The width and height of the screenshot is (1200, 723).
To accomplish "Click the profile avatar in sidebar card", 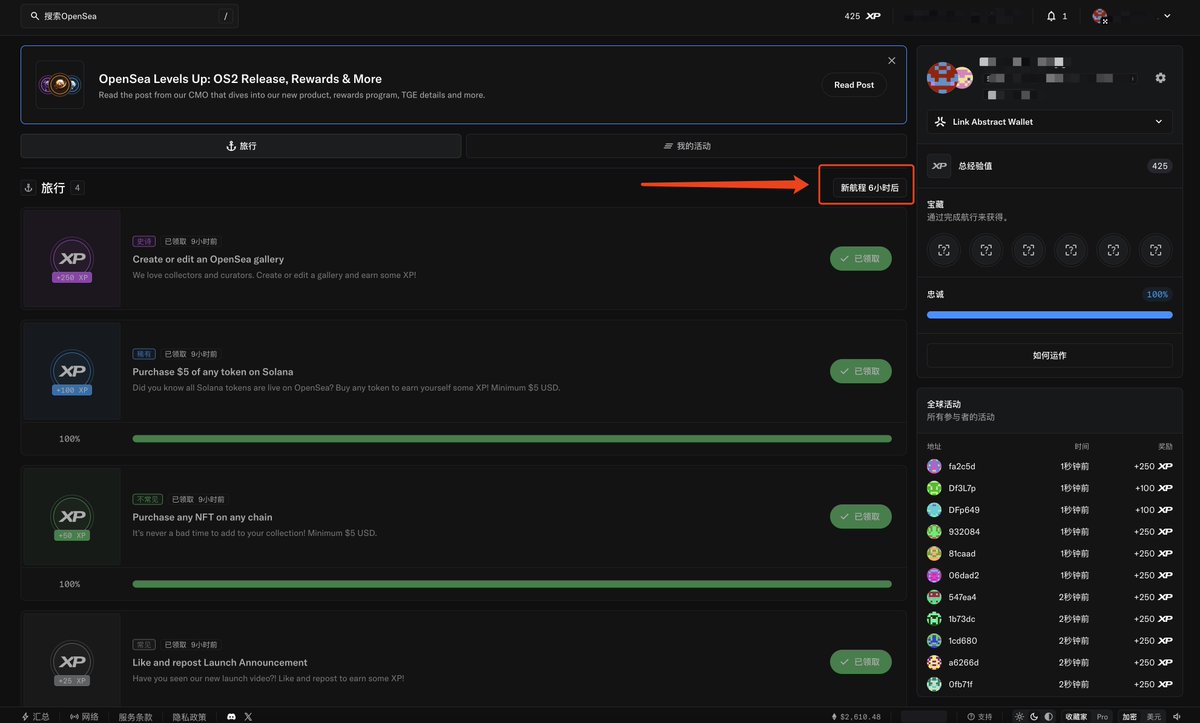I will point(943,77).
